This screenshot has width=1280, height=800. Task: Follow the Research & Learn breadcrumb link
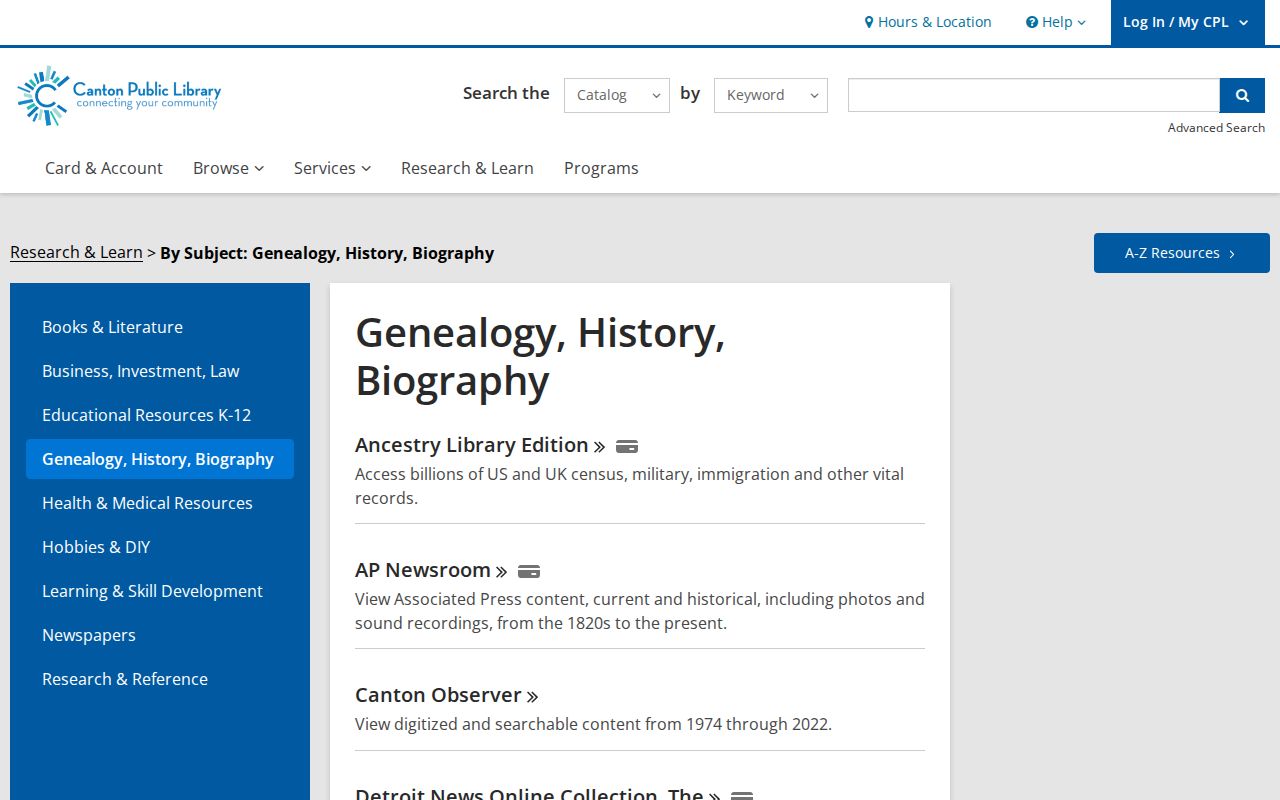76,252
